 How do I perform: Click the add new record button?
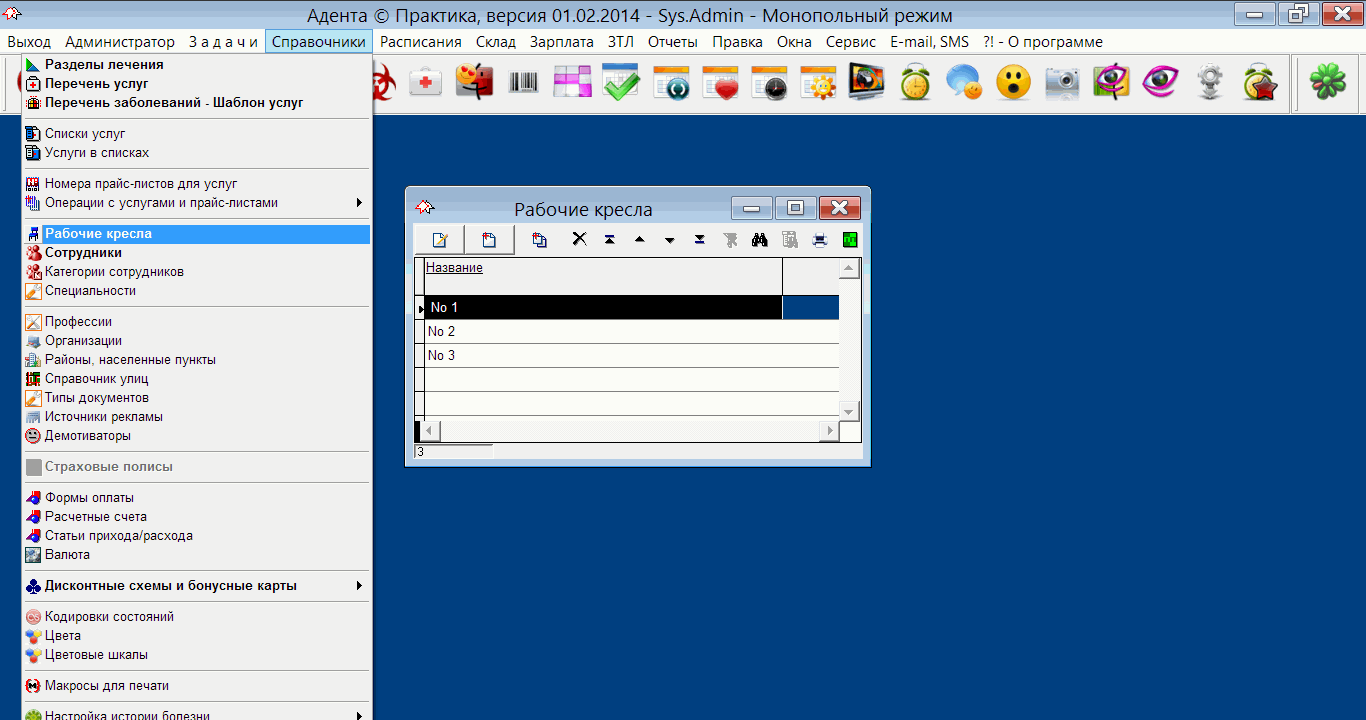[489, 240]
